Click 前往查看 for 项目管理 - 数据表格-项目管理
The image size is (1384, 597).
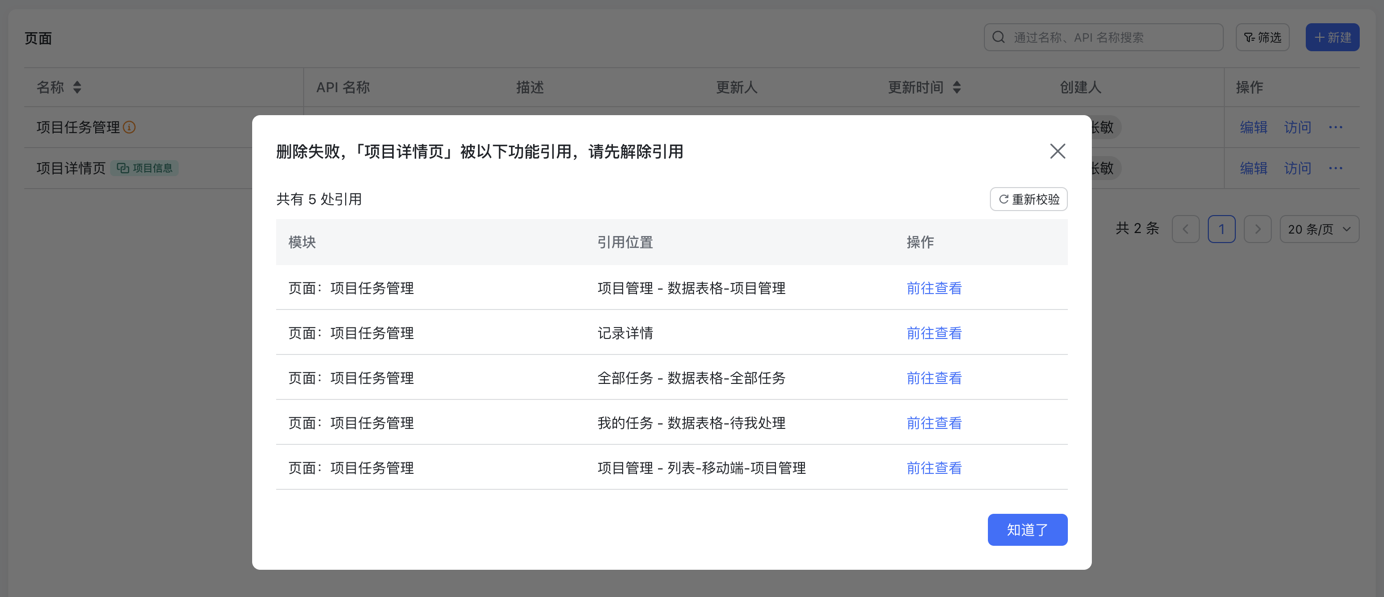pos(934,288)
